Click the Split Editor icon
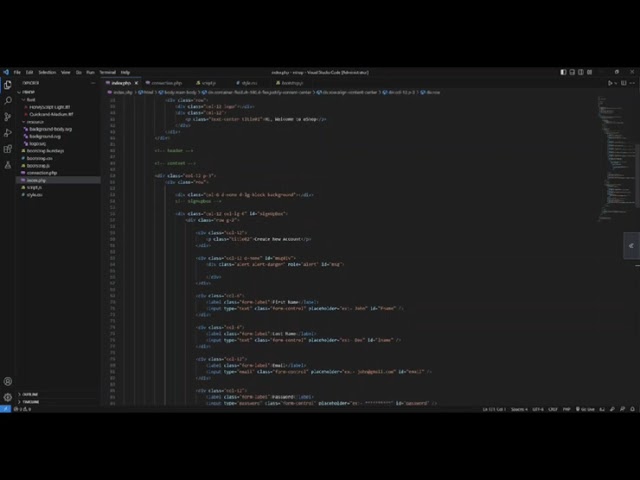 (x=624, y=83)
